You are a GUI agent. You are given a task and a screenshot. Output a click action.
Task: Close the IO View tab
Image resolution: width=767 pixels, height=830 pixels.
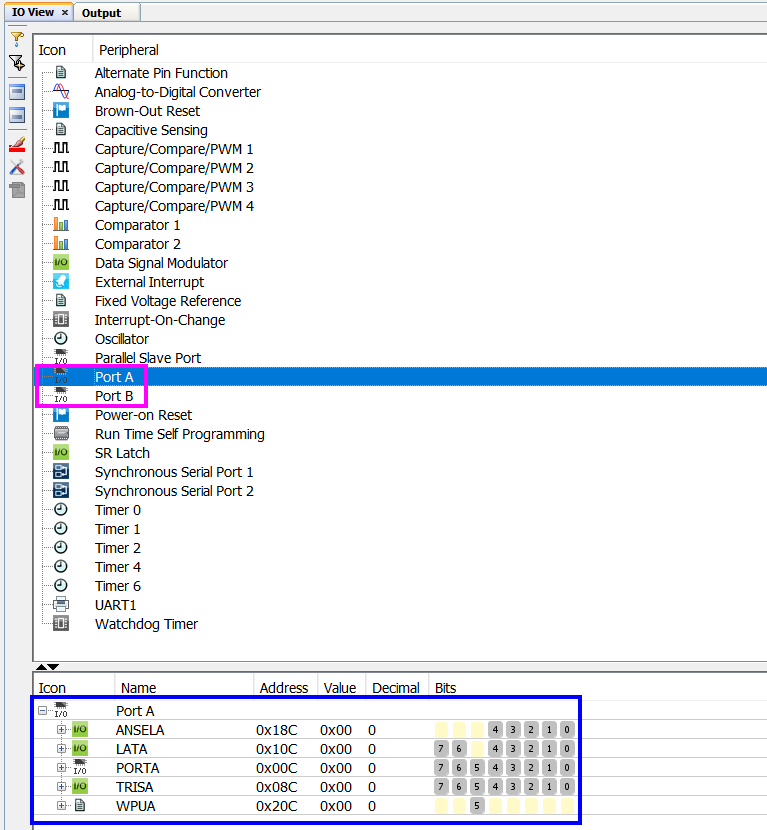65,12
